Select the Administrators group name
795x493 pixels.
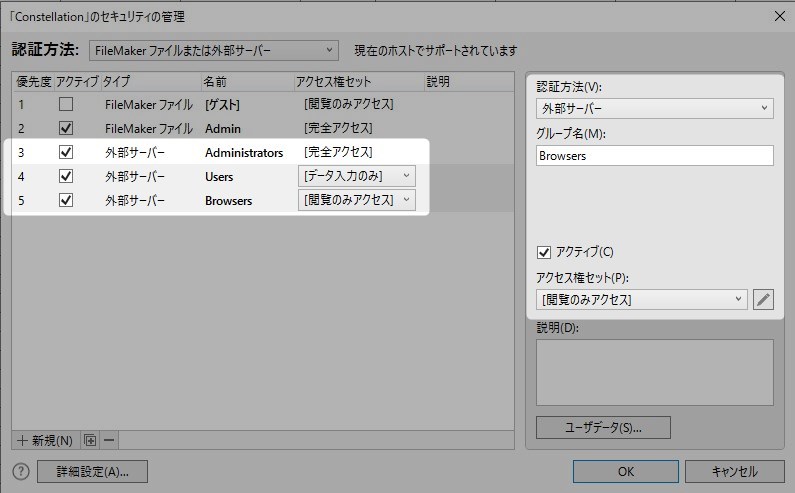[244, 153]
